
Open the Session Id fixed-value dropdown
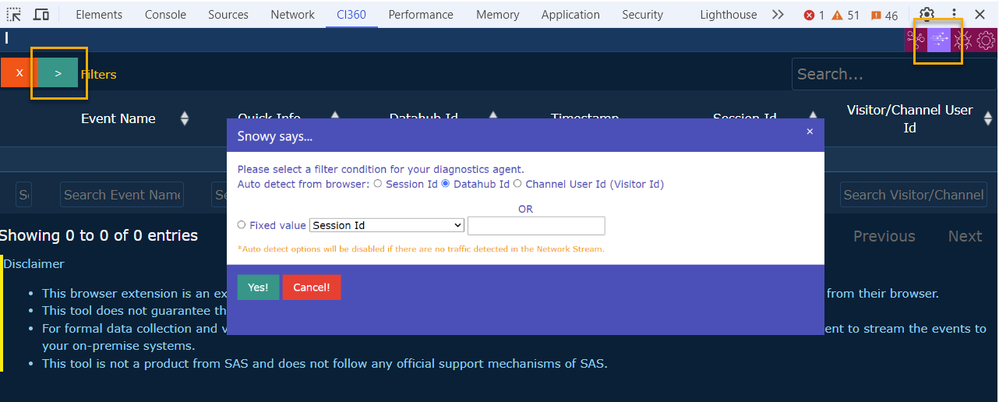[387, 225]
